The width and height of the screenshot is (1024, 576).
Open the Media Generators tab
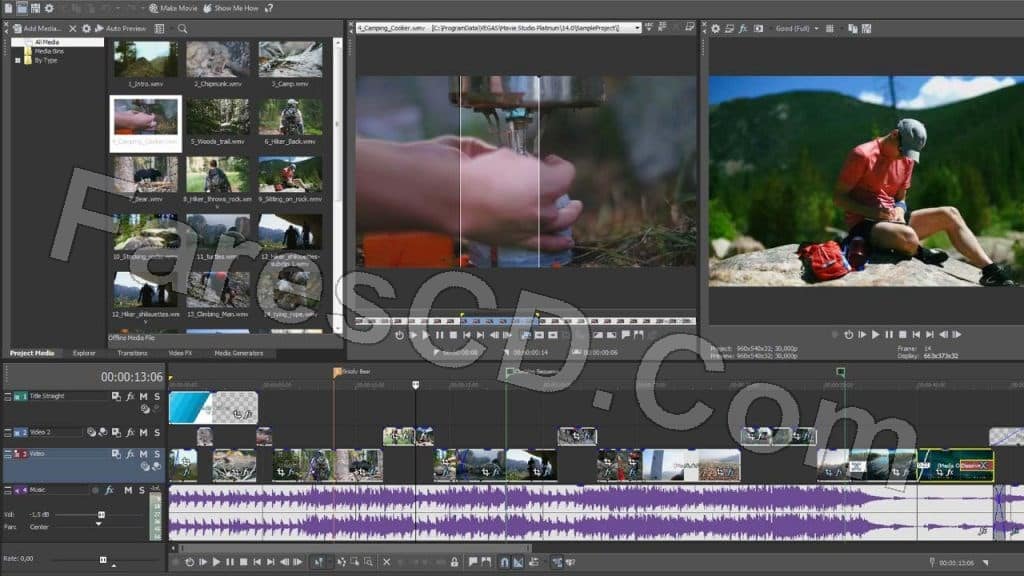pos(239,353)
